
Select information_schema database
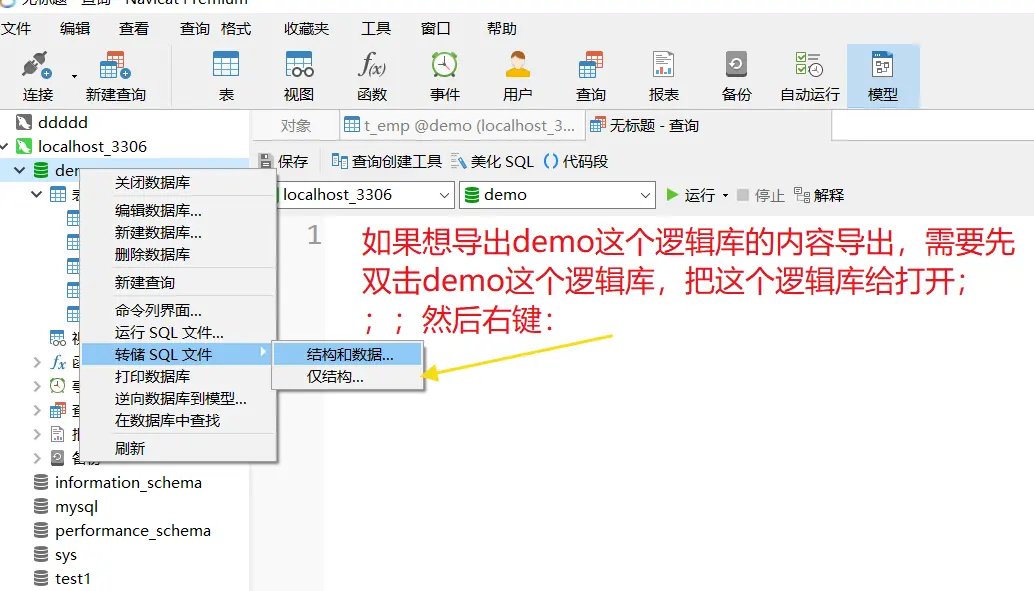pyautogui.click(x=128, y=482)
